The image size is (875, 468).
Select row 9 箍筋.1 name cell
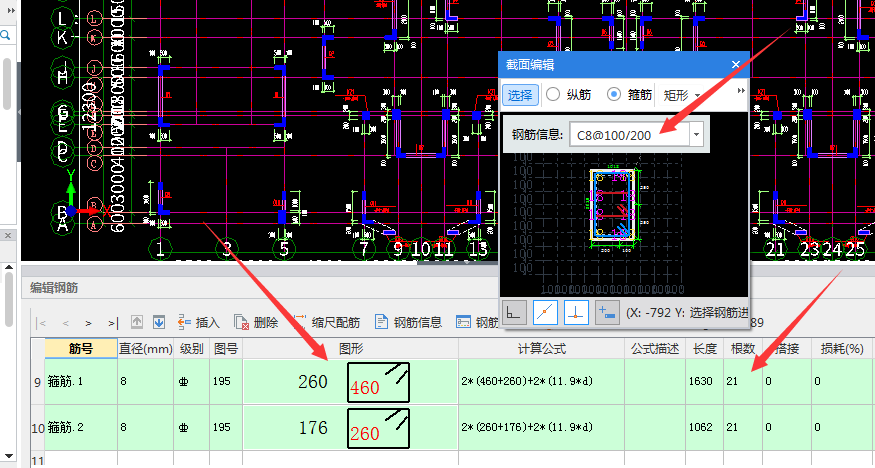coord(81,382)
